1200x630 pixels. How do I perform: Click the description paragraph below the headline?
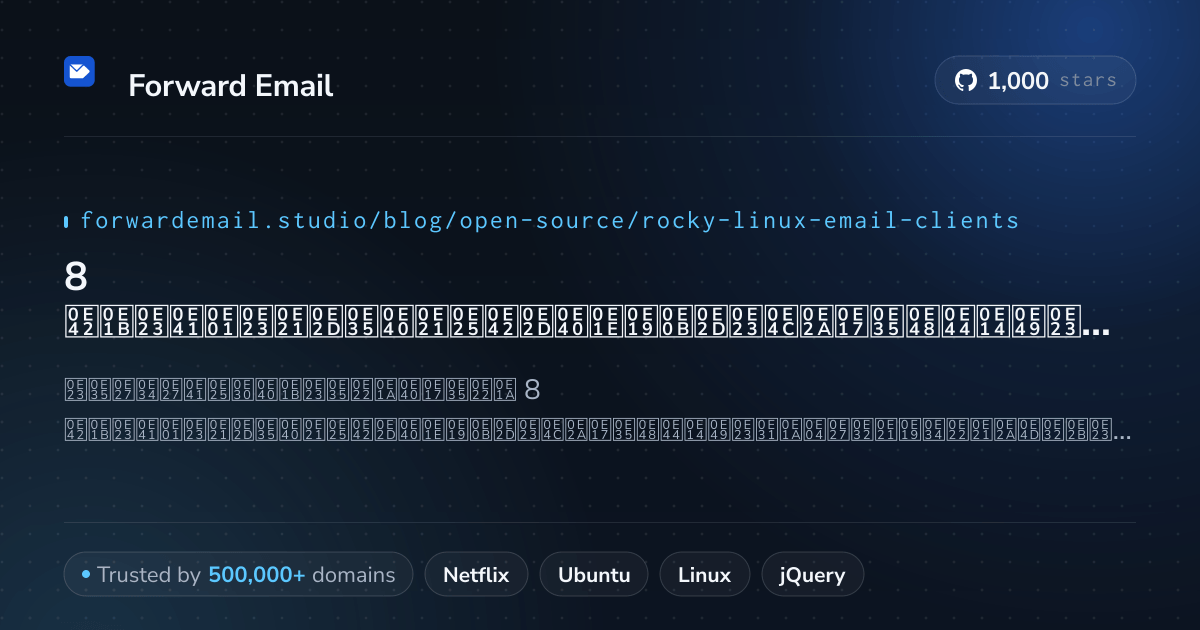[598, 410]
